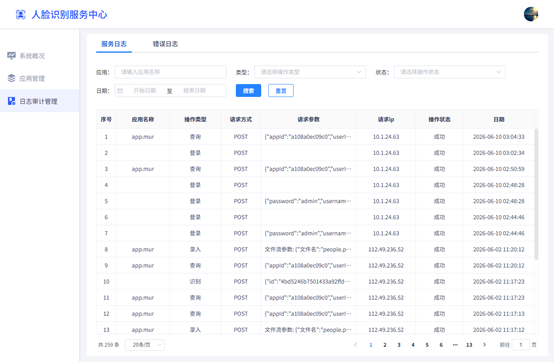Click IP 112.49.236.52 in row 9
Viewport: 554px width, 362px height.
386,266
